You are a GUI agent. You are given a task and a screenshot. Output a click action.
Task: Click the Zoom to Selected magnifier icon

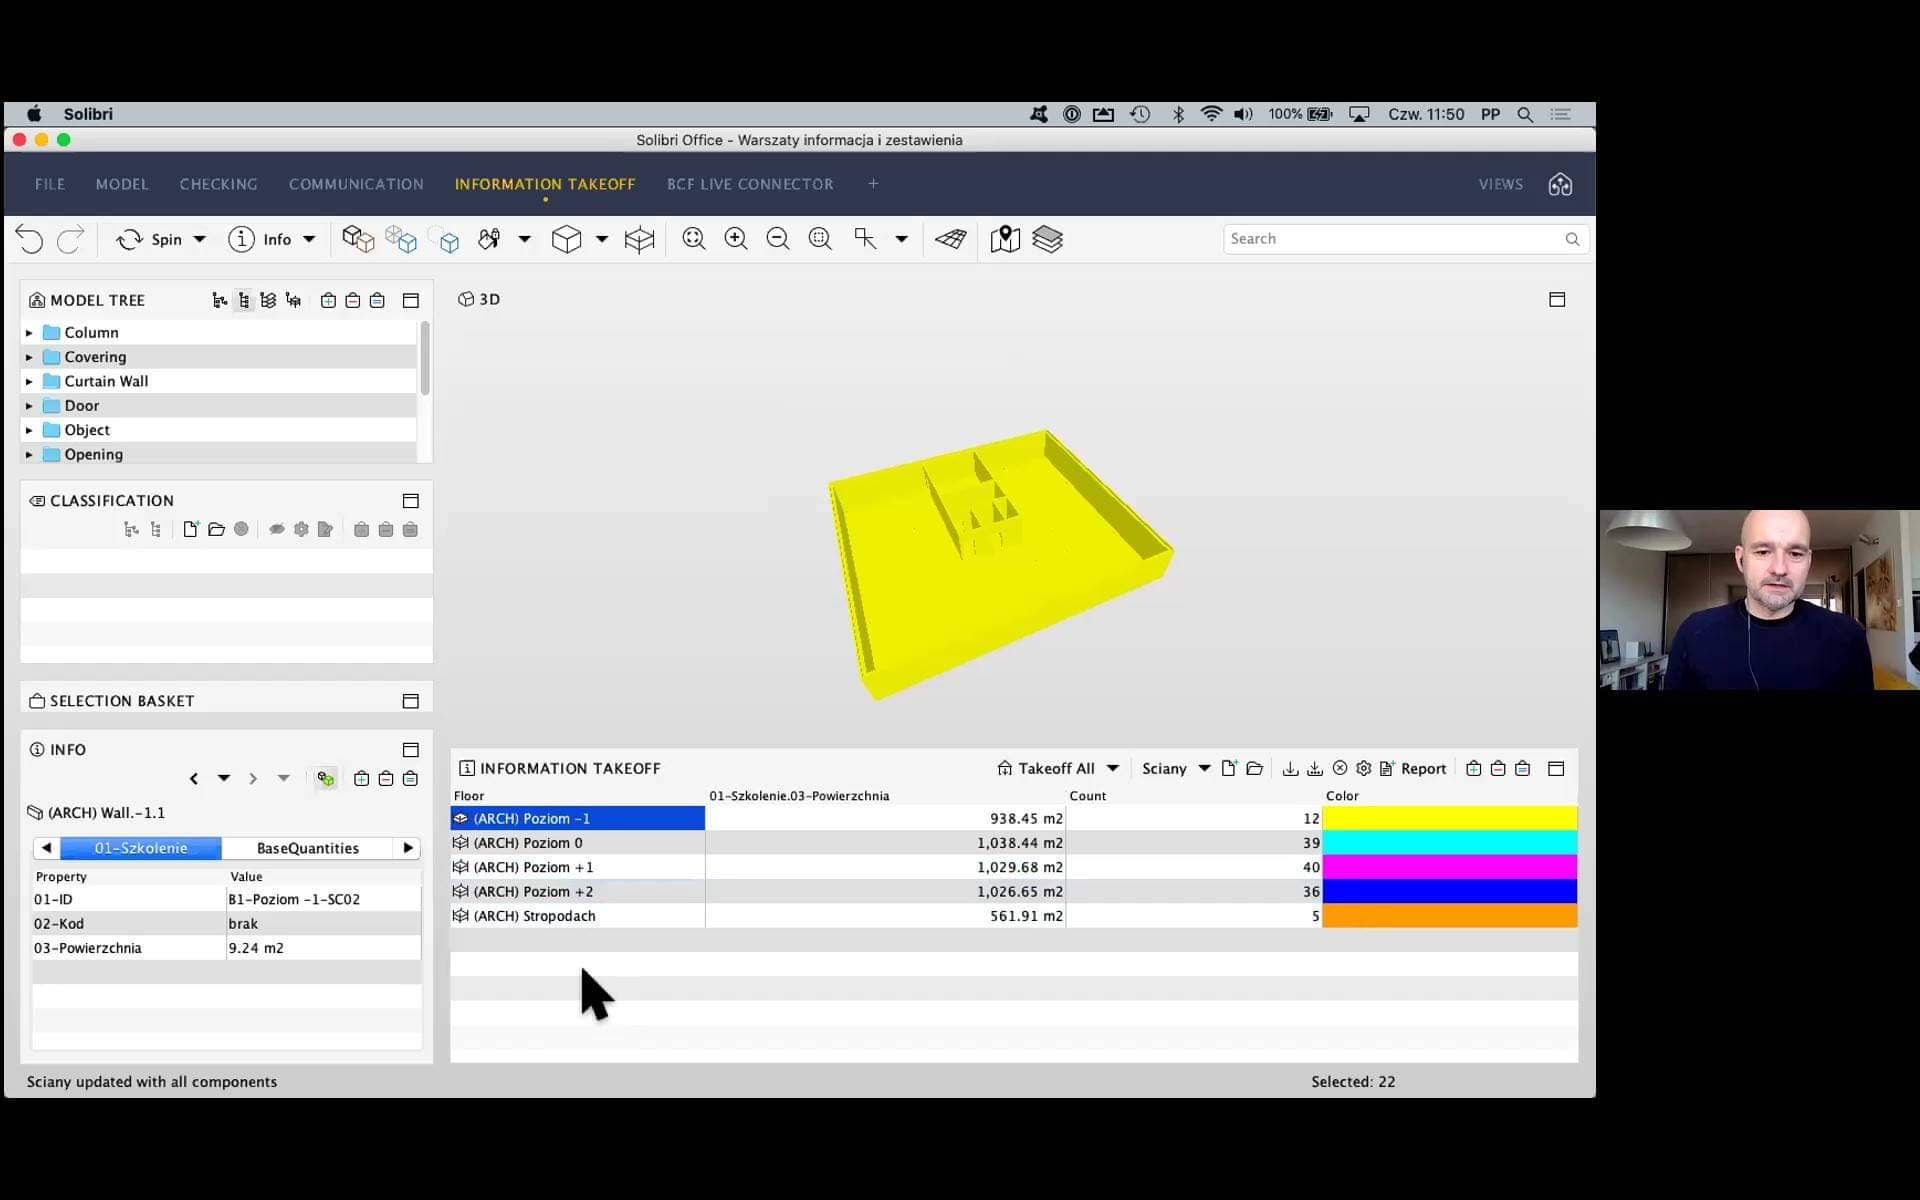820,239
